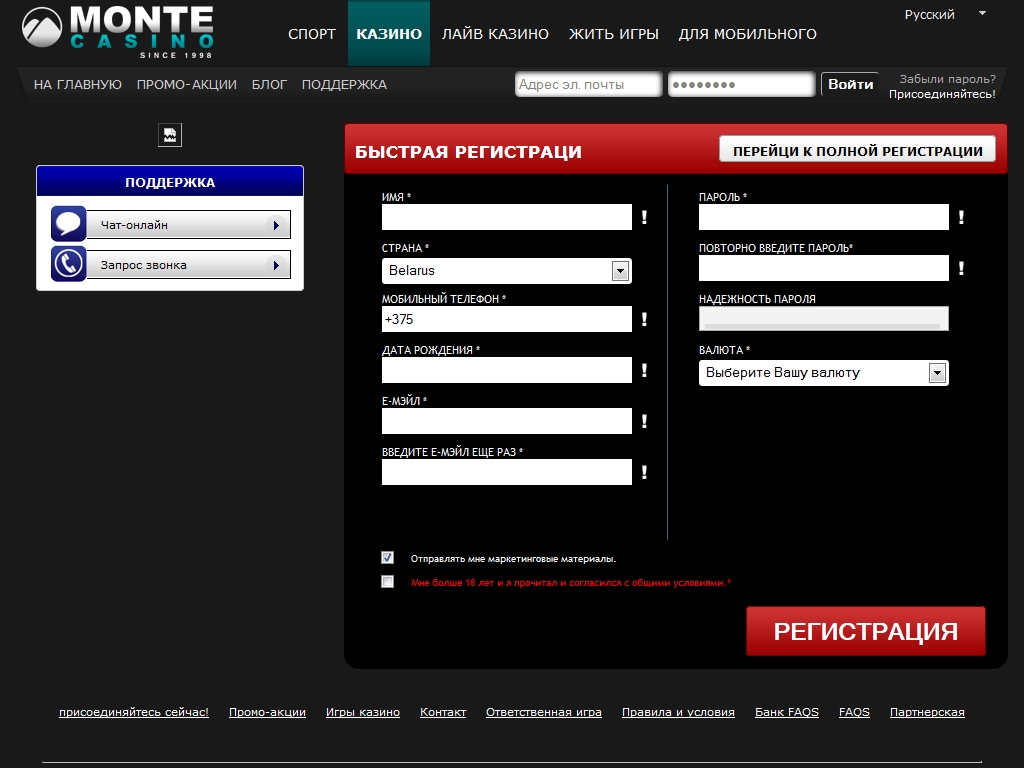Click the Monte Casino logo
1024x768 pixels.
(x=118, y=32)
